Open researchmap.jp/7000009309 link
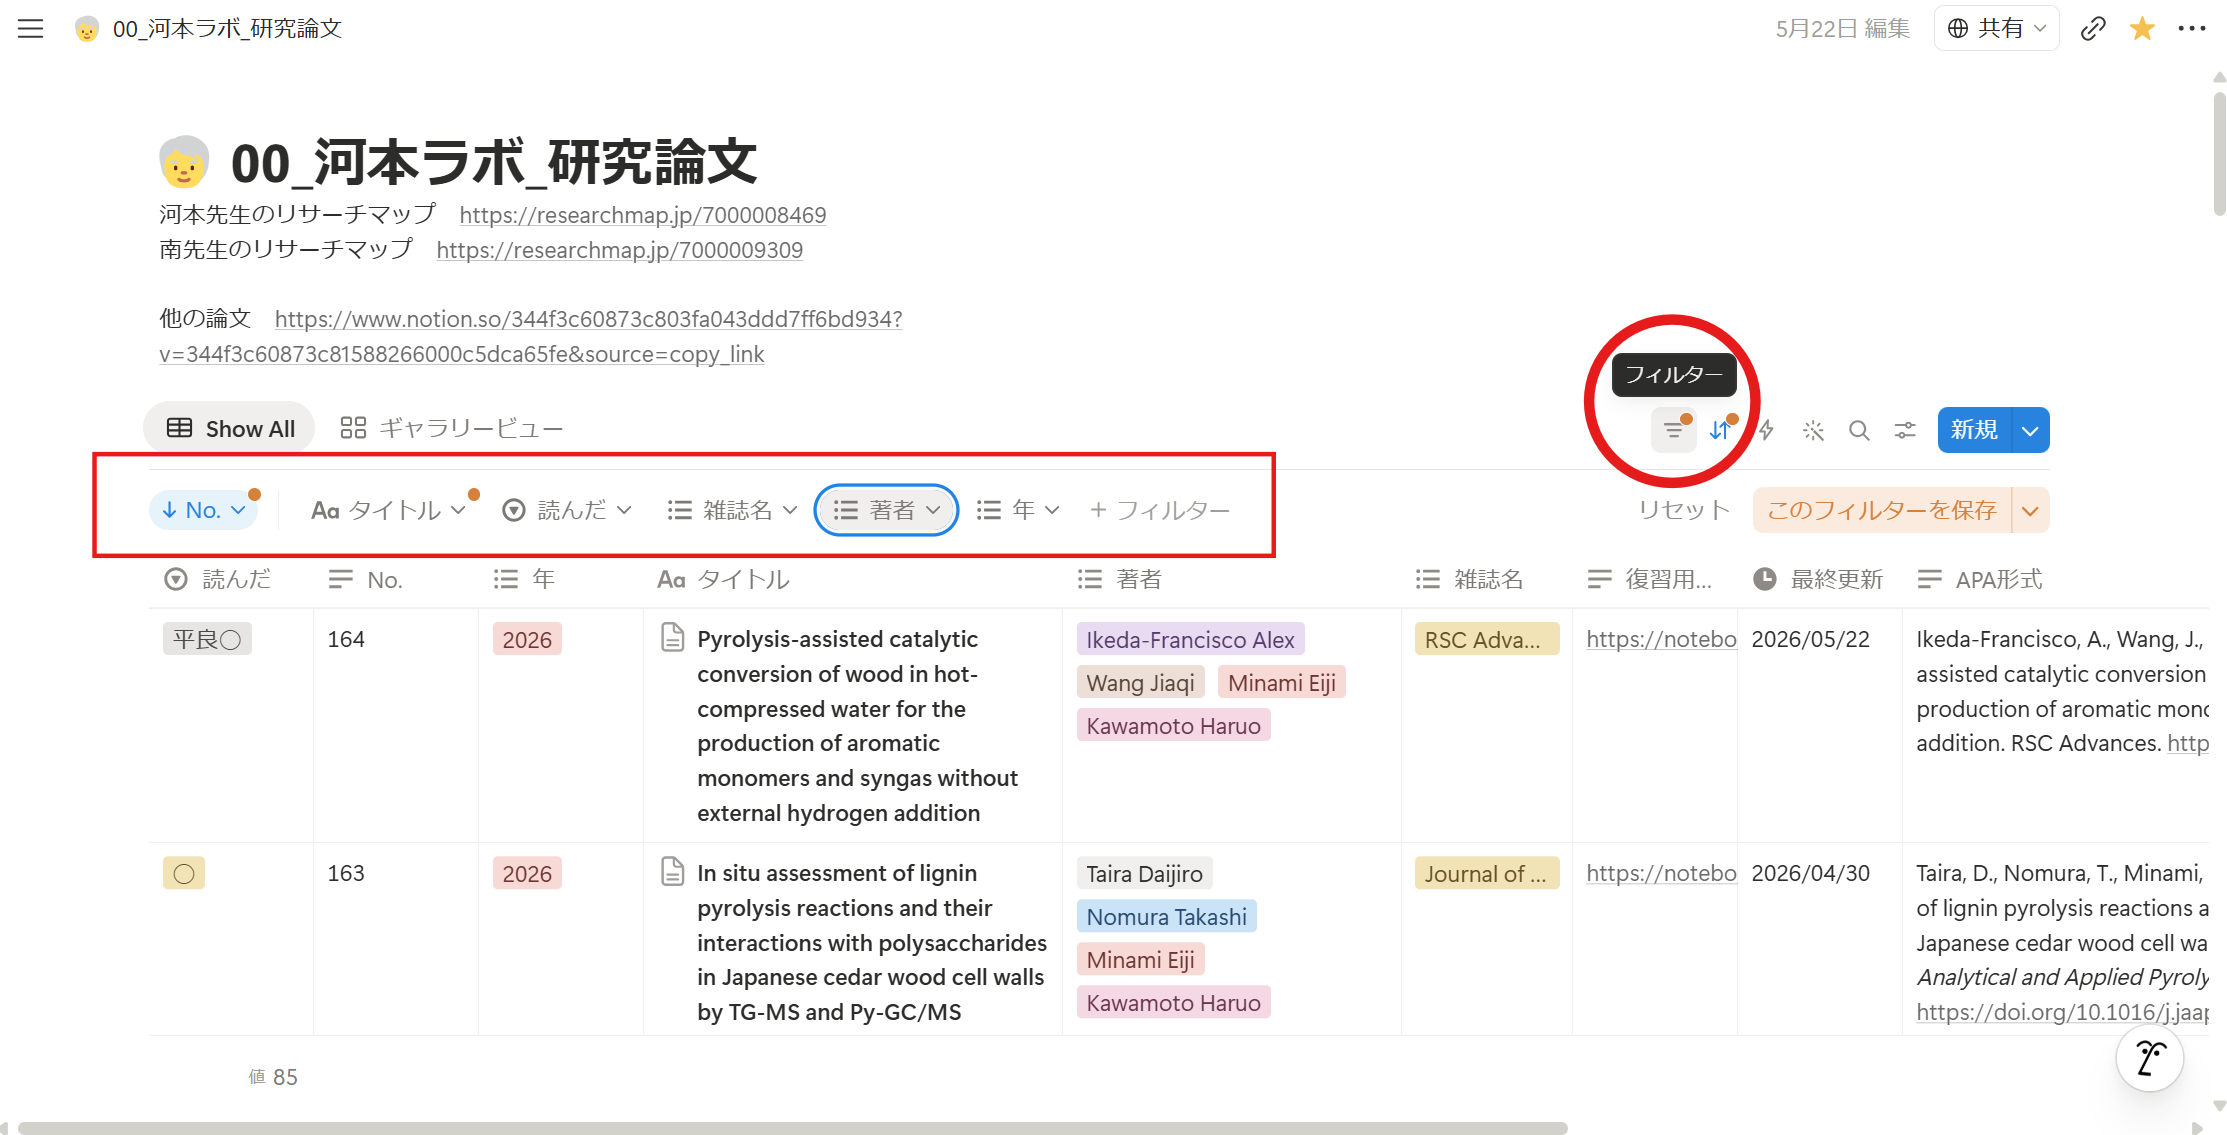Screen dimensions: 2227x1135 coord(620,250)
